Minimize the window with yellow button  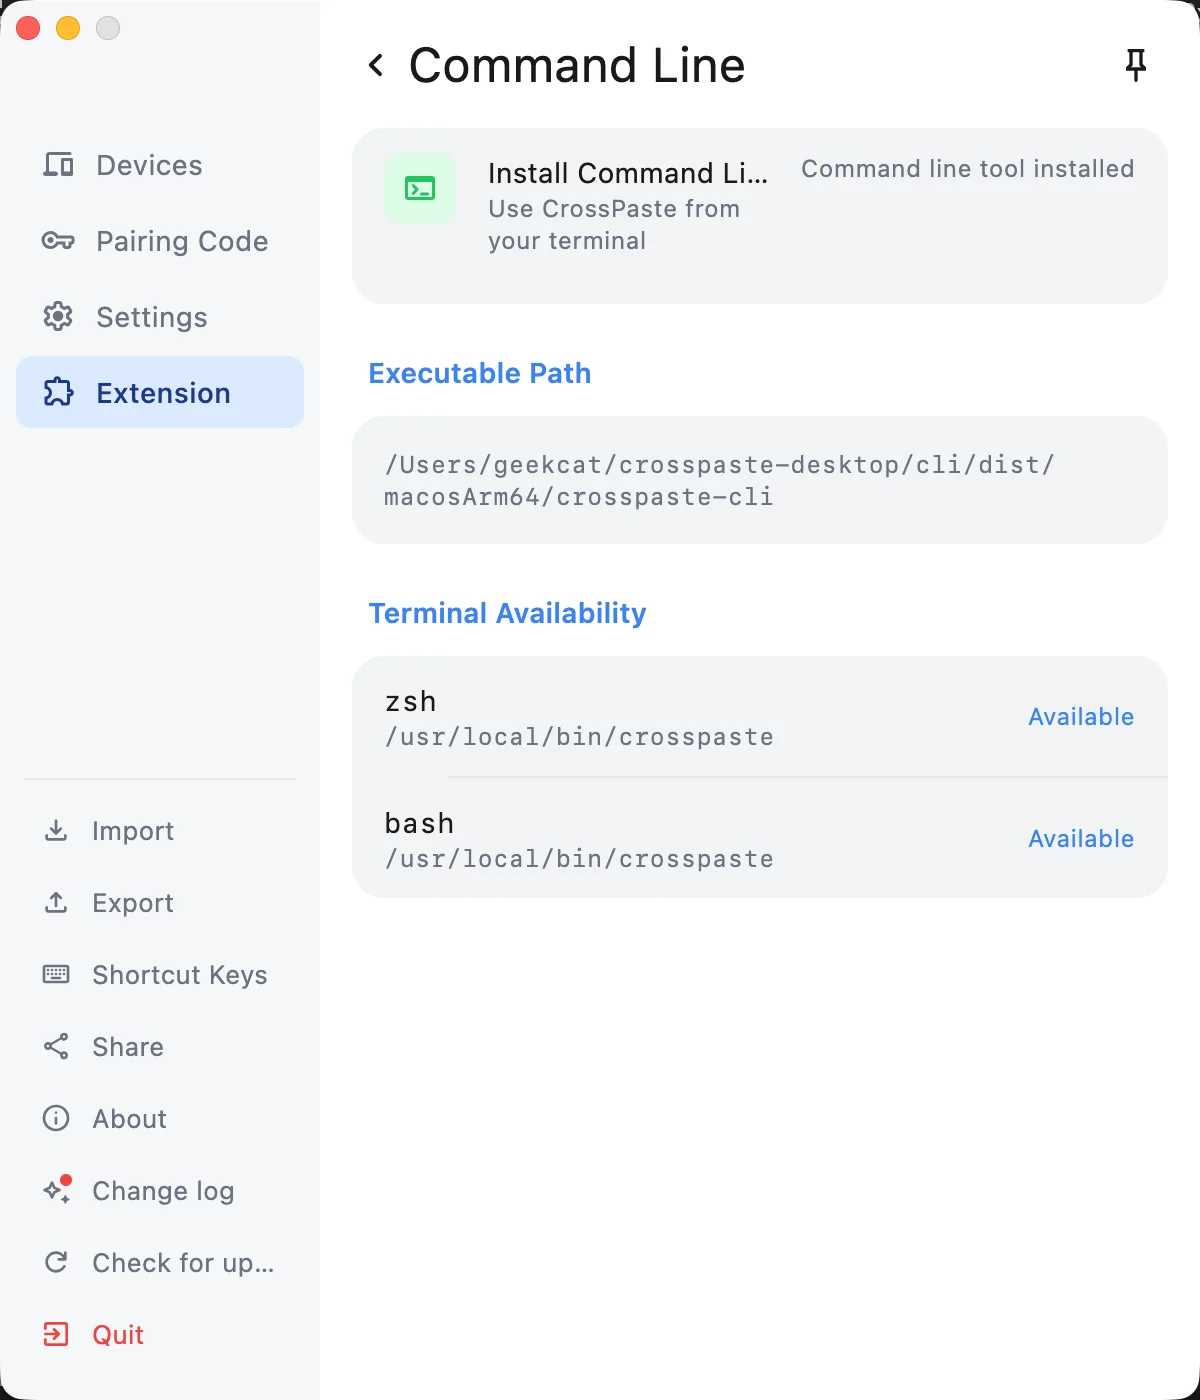point(68,28)
